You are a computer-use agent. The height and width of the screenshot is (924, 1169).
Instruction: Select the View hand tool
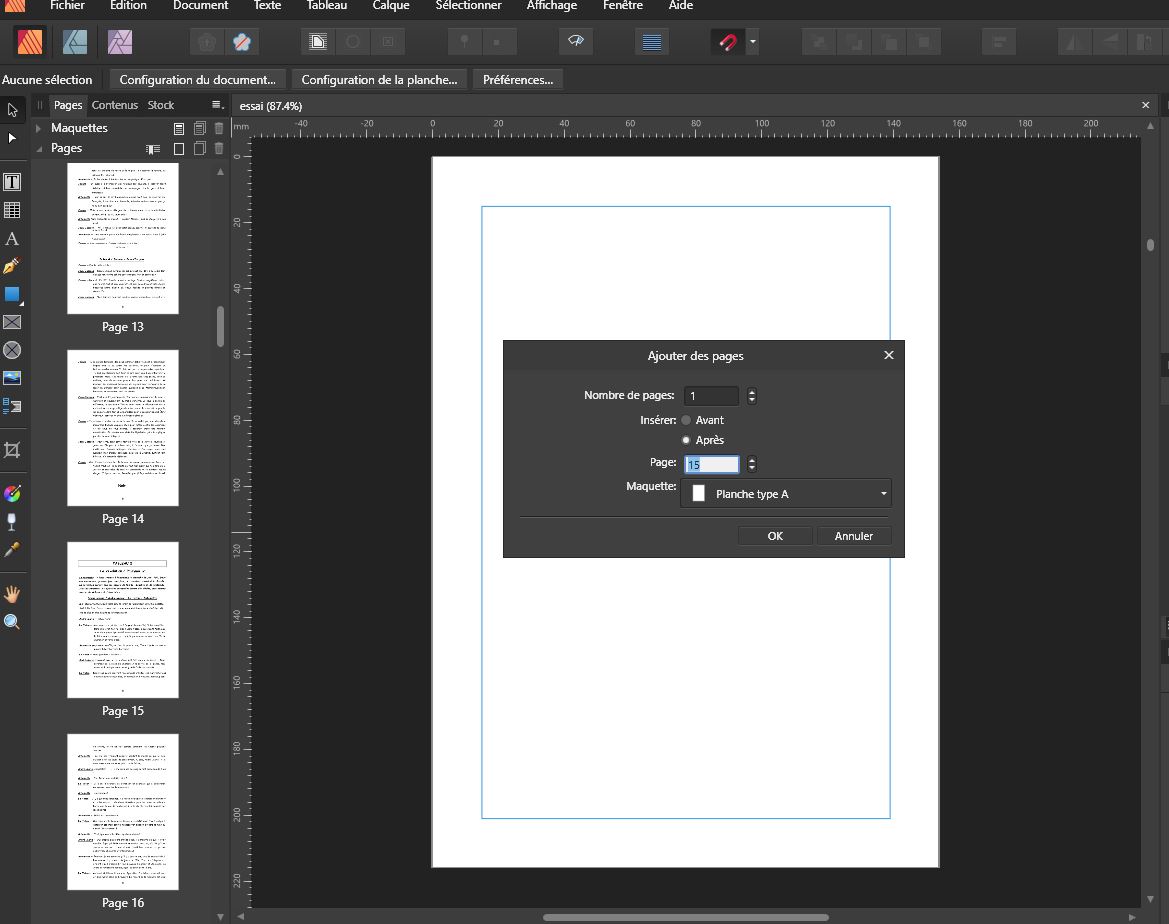point(12,594)
